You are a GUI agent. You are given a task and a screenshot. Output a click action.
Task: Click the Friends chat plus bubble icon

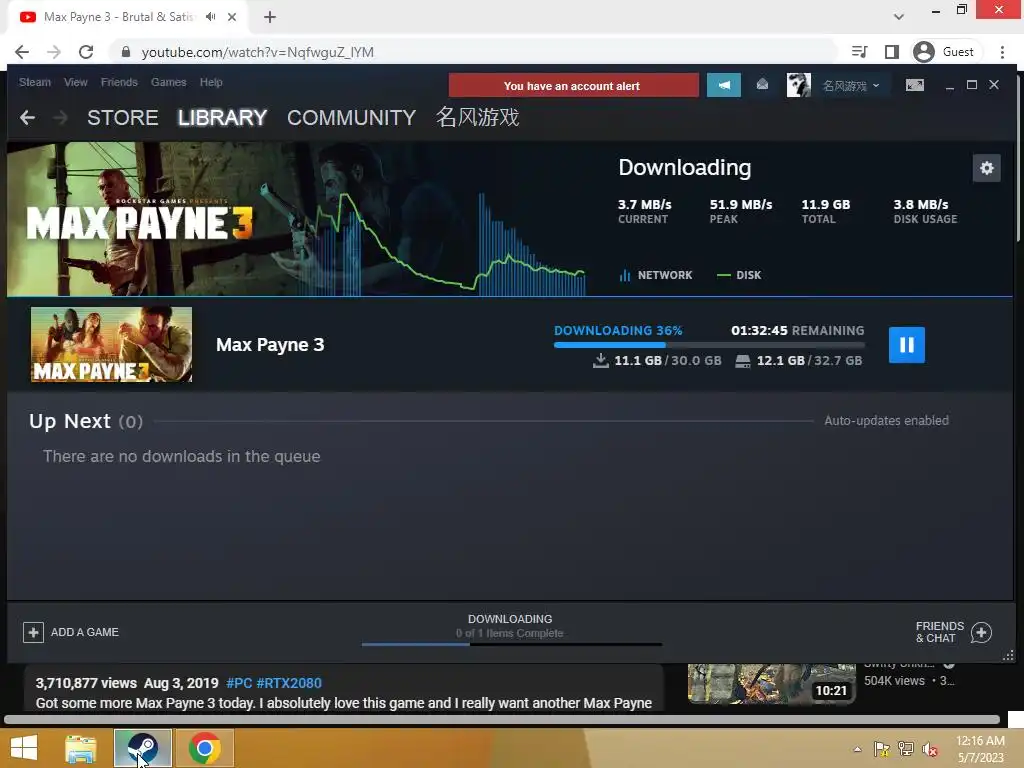tap(981, 632)
